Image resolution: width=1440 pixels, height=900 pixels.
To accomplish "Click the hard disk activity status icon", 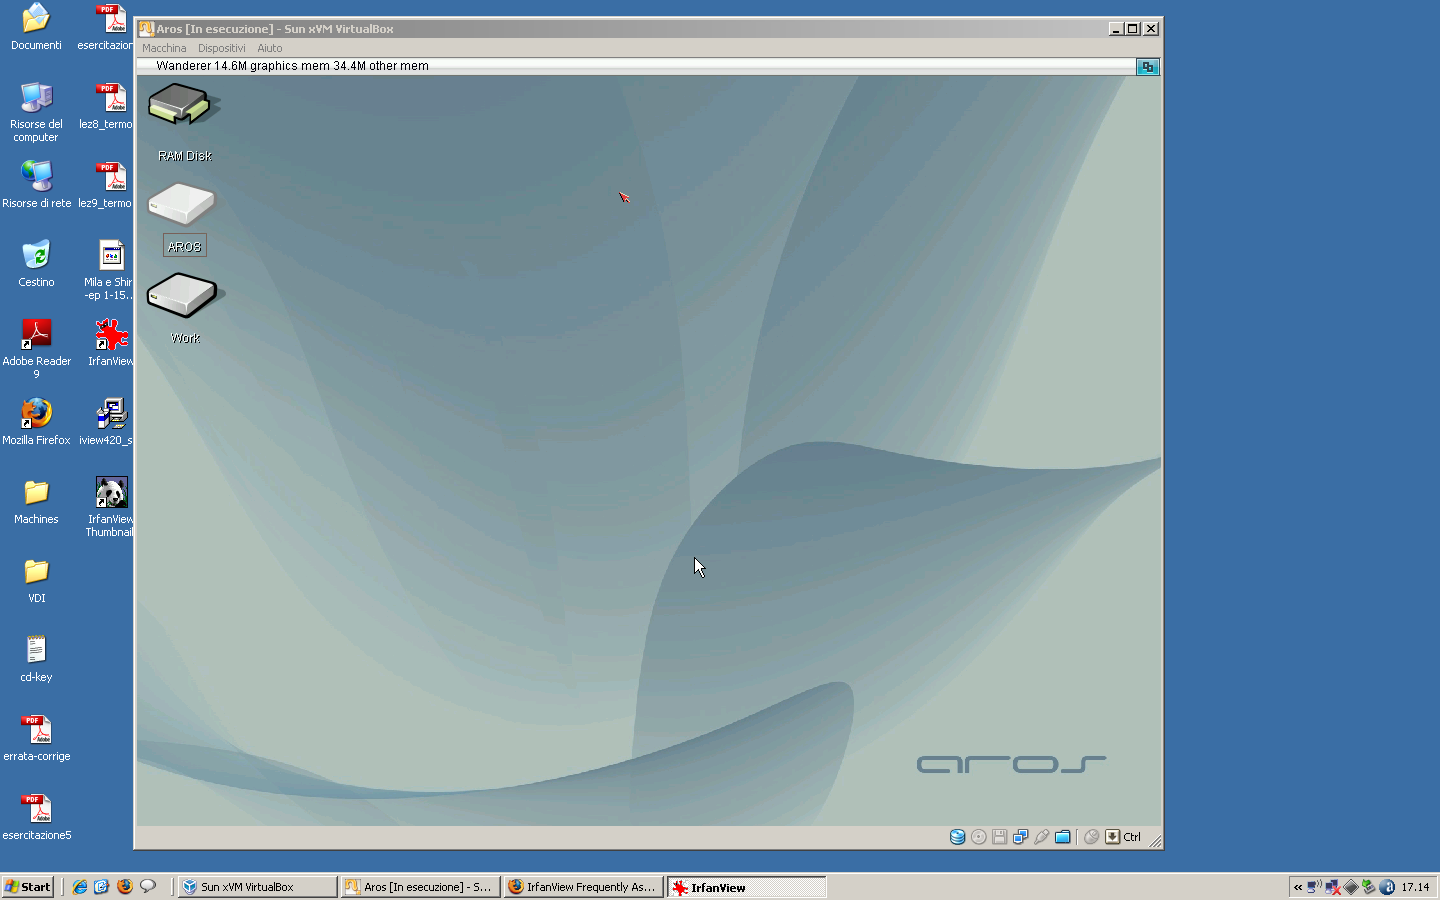I will tap(957, 837).
